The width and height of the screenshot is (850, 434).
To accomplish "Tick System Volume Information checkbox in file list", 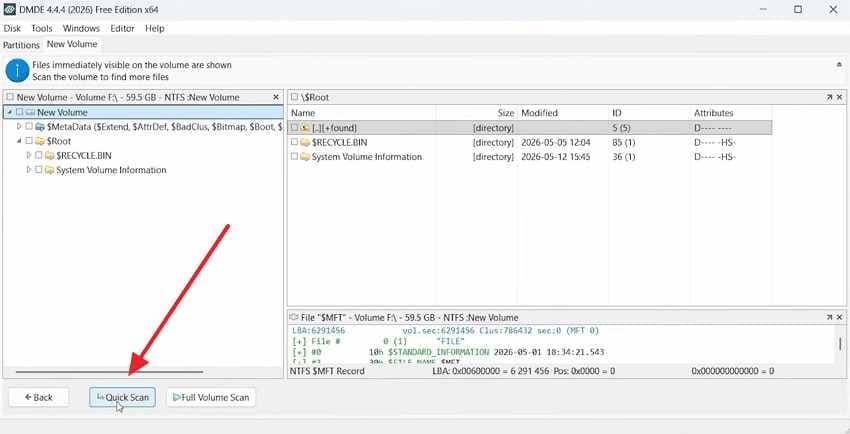I will pos(295,157).
